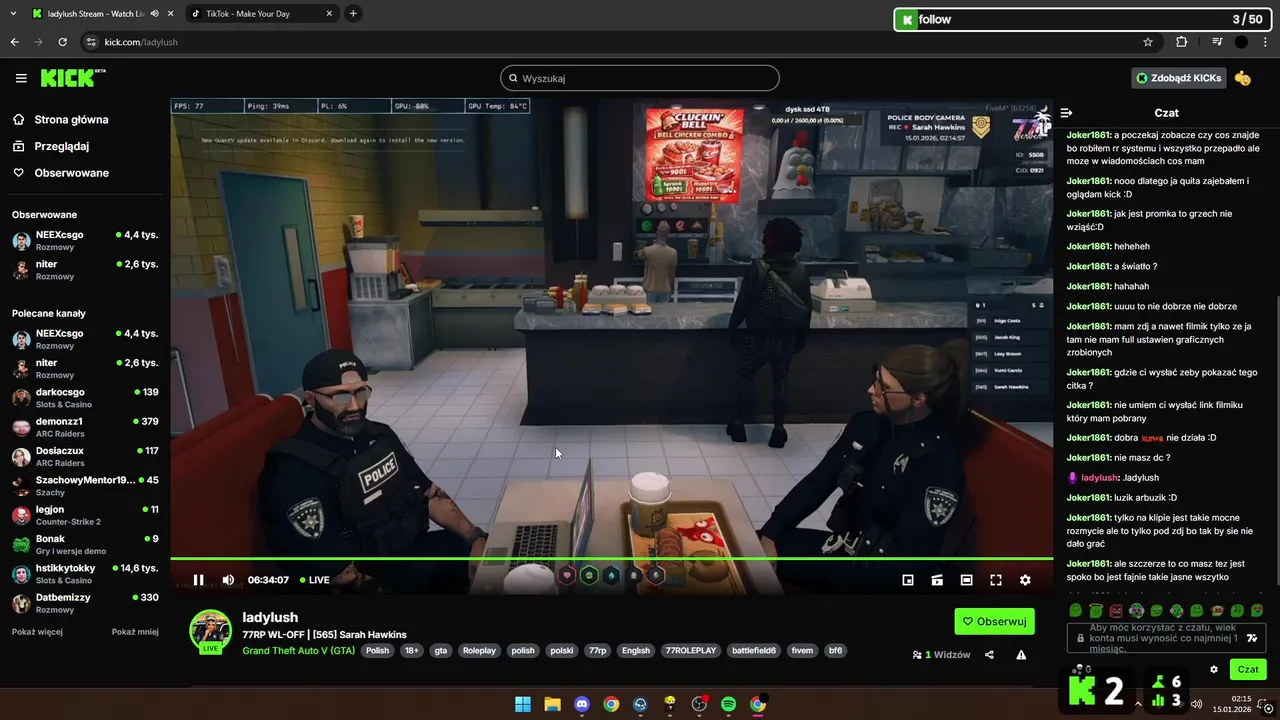Show hidden system tray icons
The height and width of the screenshot is (720, 1280).
(x=1137, y=704)
